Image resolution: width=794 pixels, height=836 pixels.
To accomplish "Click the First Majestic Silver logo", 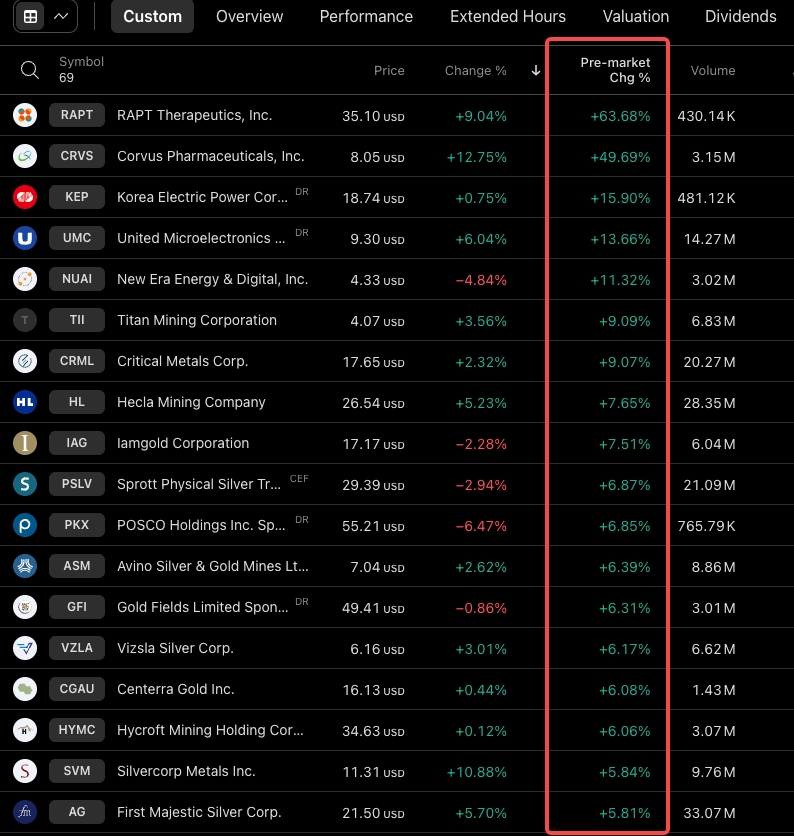I will tap(25, 811).
